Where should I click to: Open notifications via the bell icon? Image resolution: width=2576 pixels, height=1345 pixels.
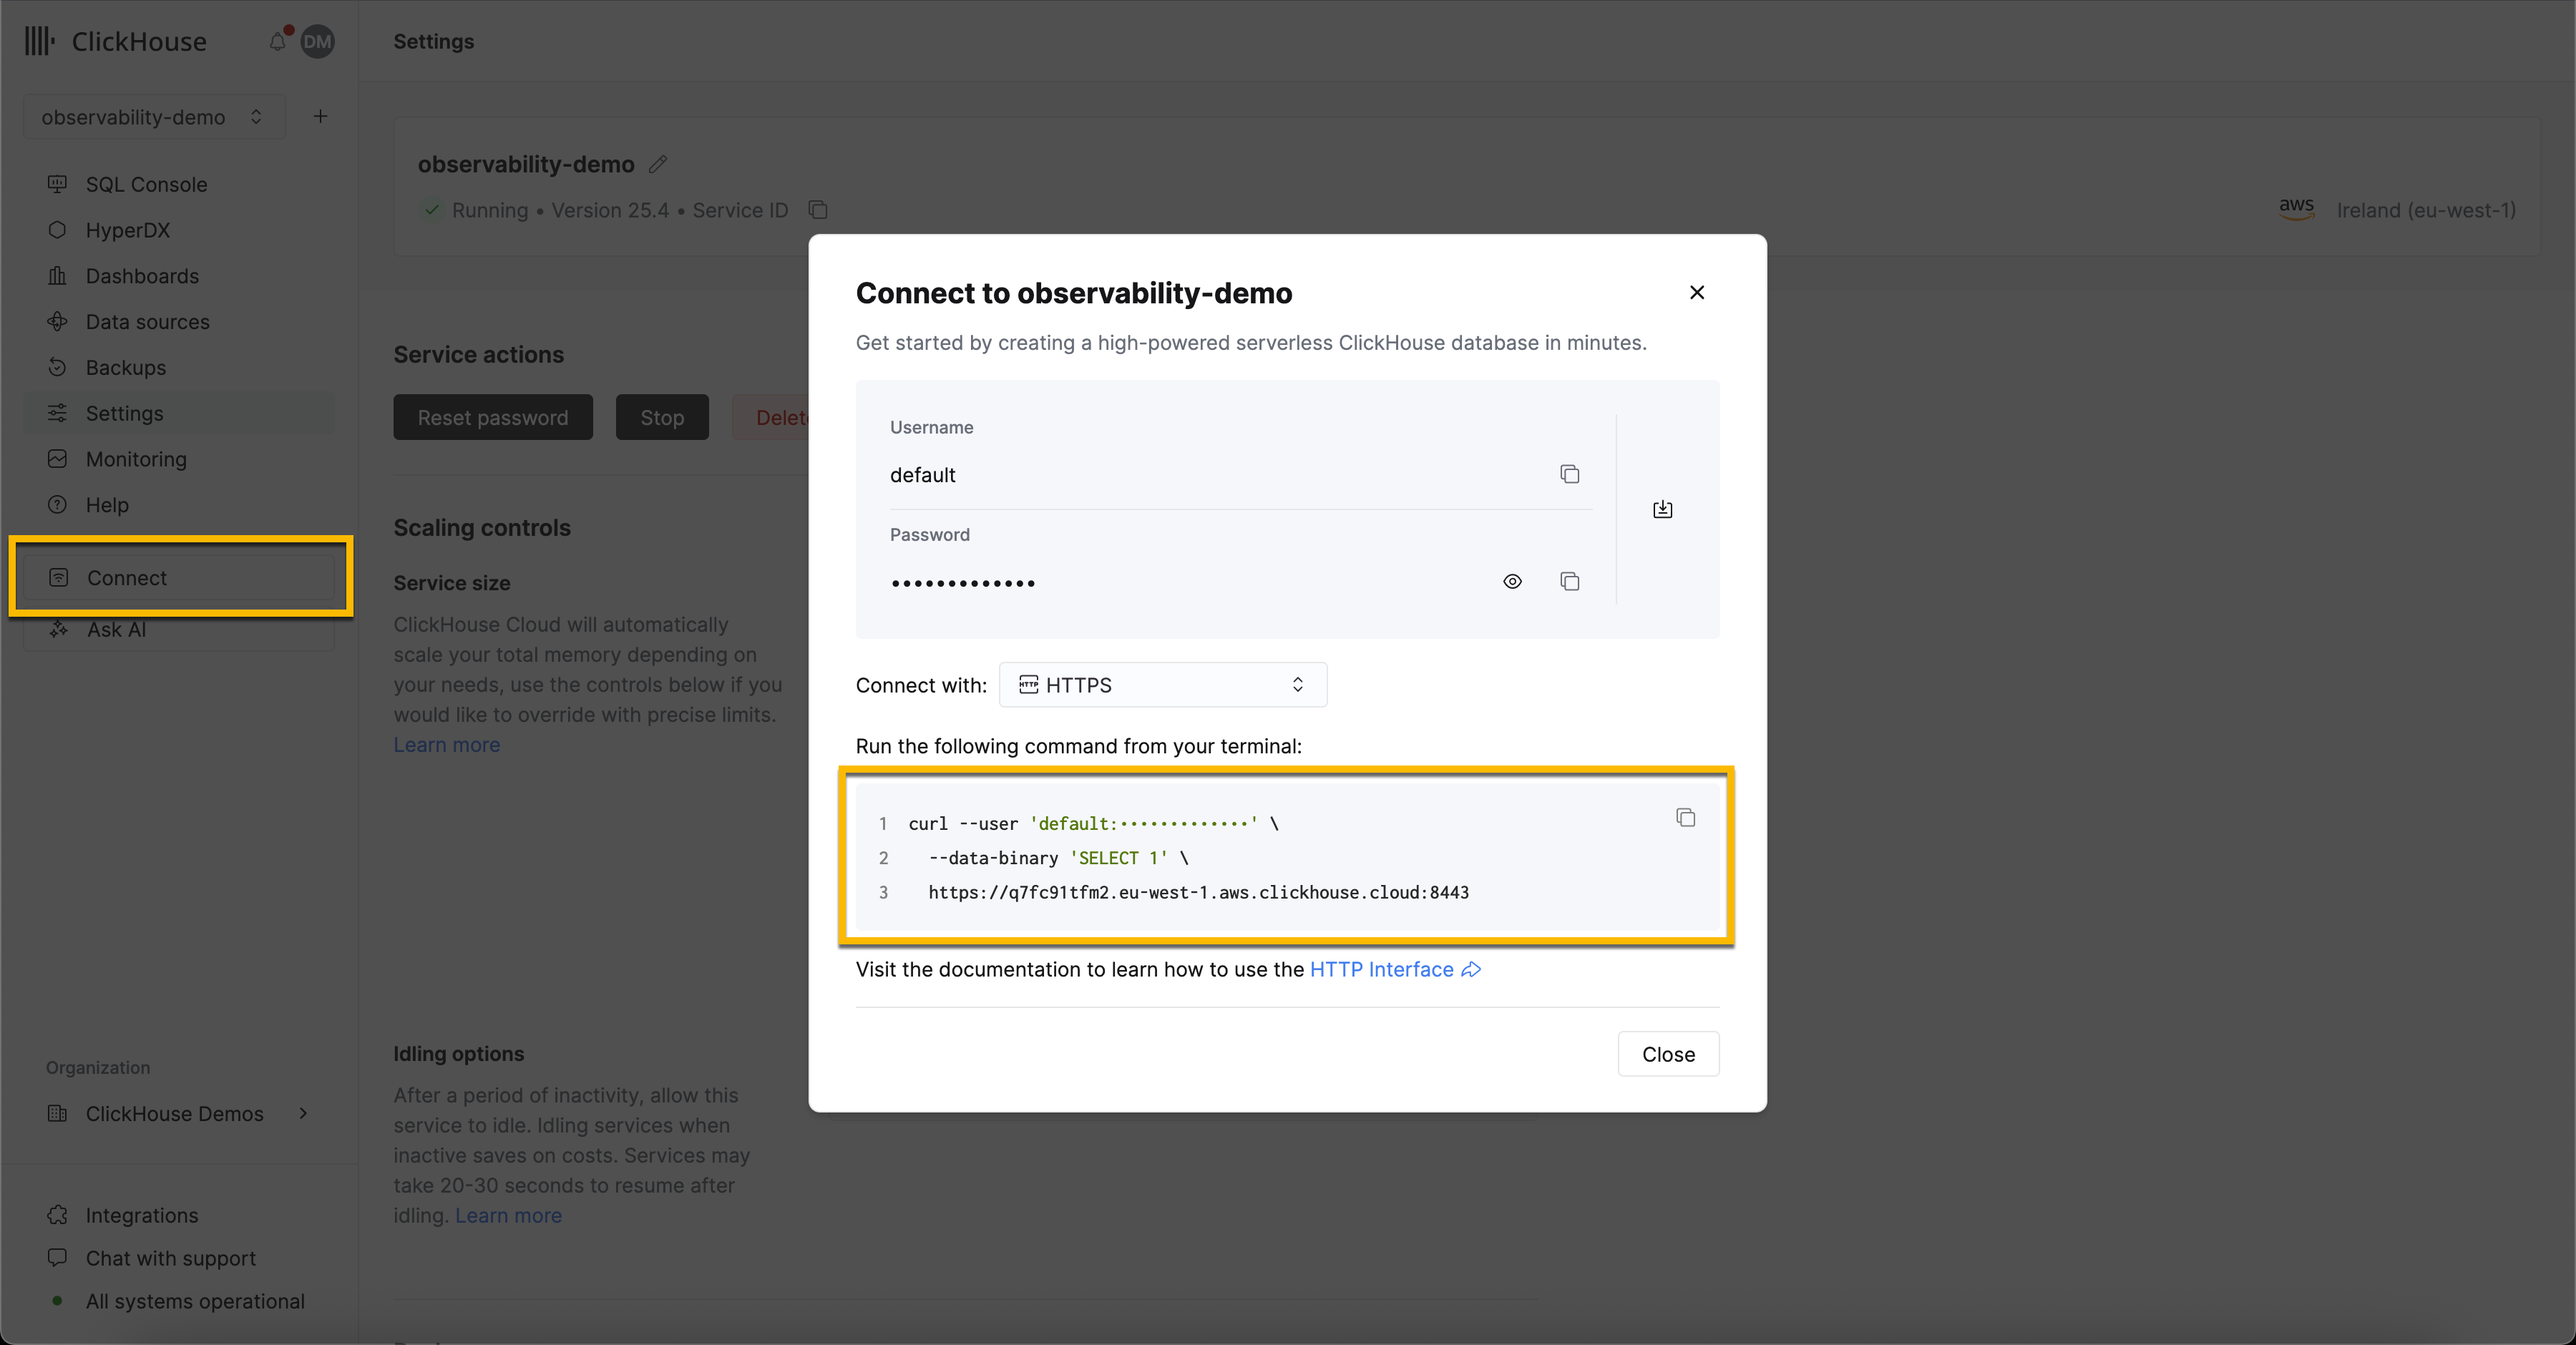pos(277,42)
